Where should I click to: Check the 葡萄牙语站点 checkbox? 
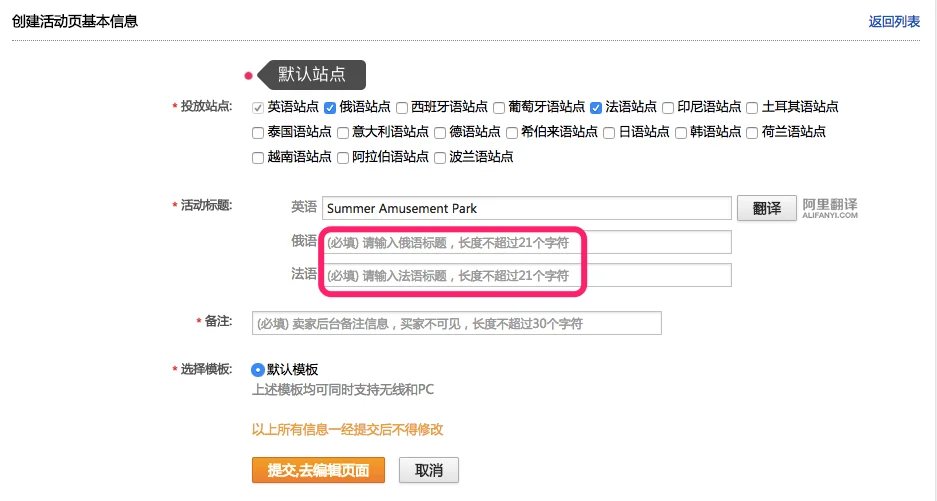tap(499, 108)
